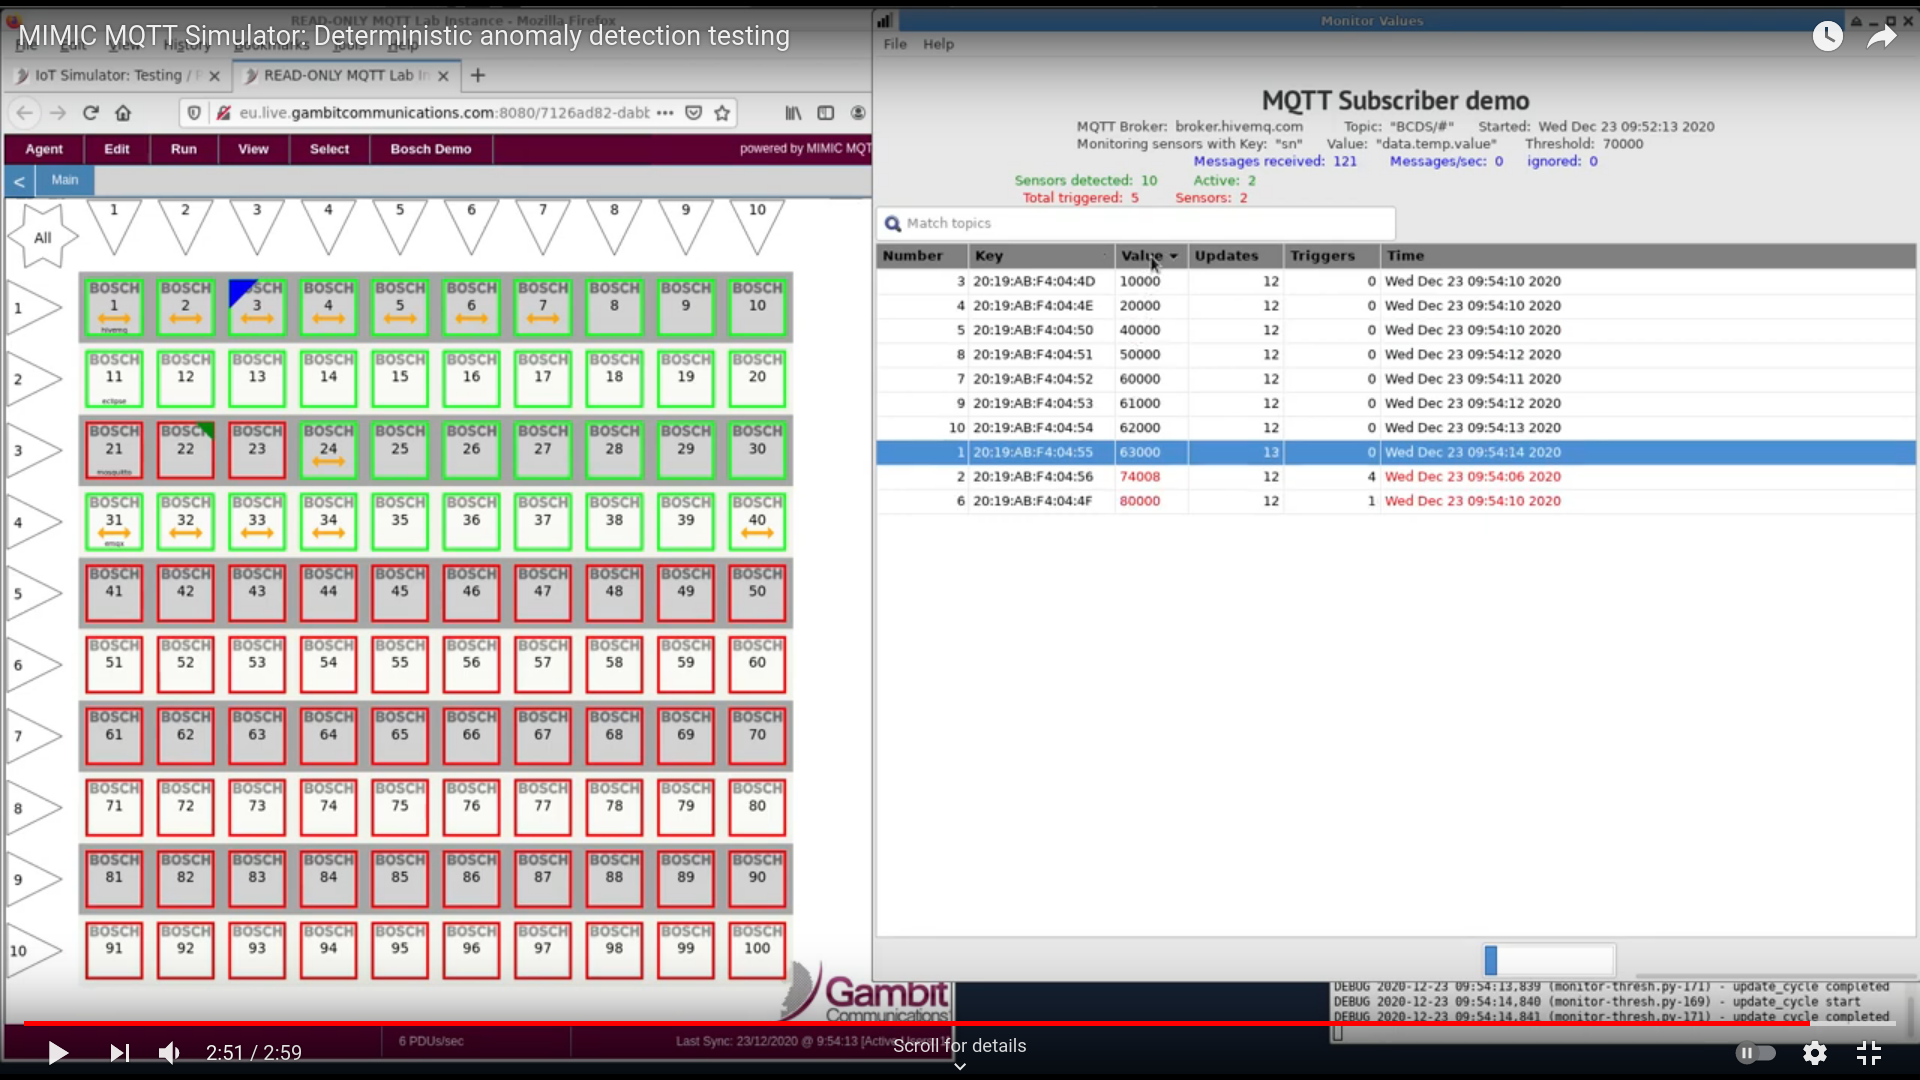The height and width of the screenshot is (1080, 1920).
Task: Switch to IoT Simulator Testing tab
Action: pos(110,75)
